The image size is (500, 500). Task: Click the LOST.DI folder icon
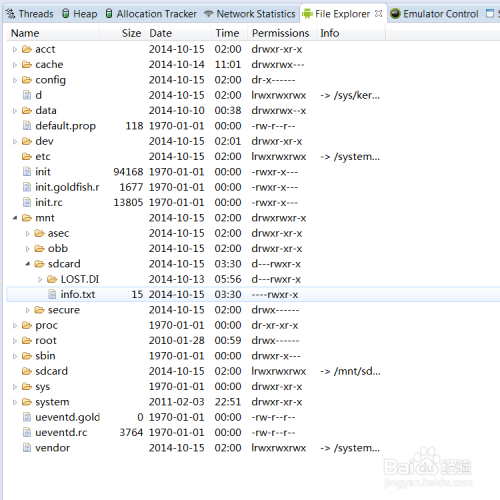(x=52, y=279)
